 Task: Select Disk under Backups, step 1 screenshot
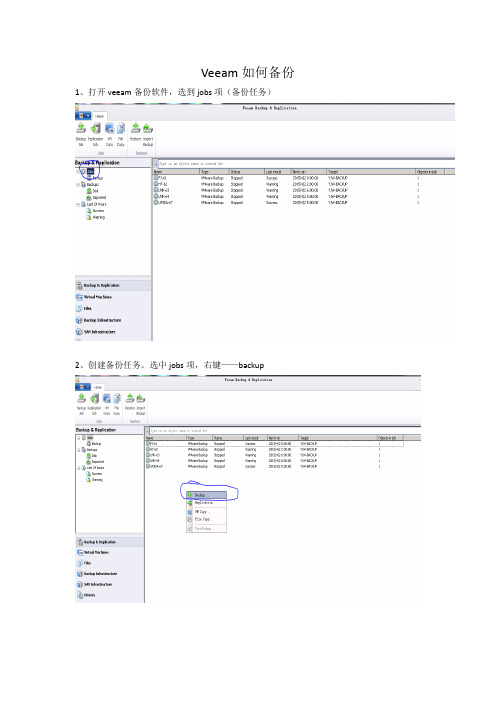pos(92,191)
